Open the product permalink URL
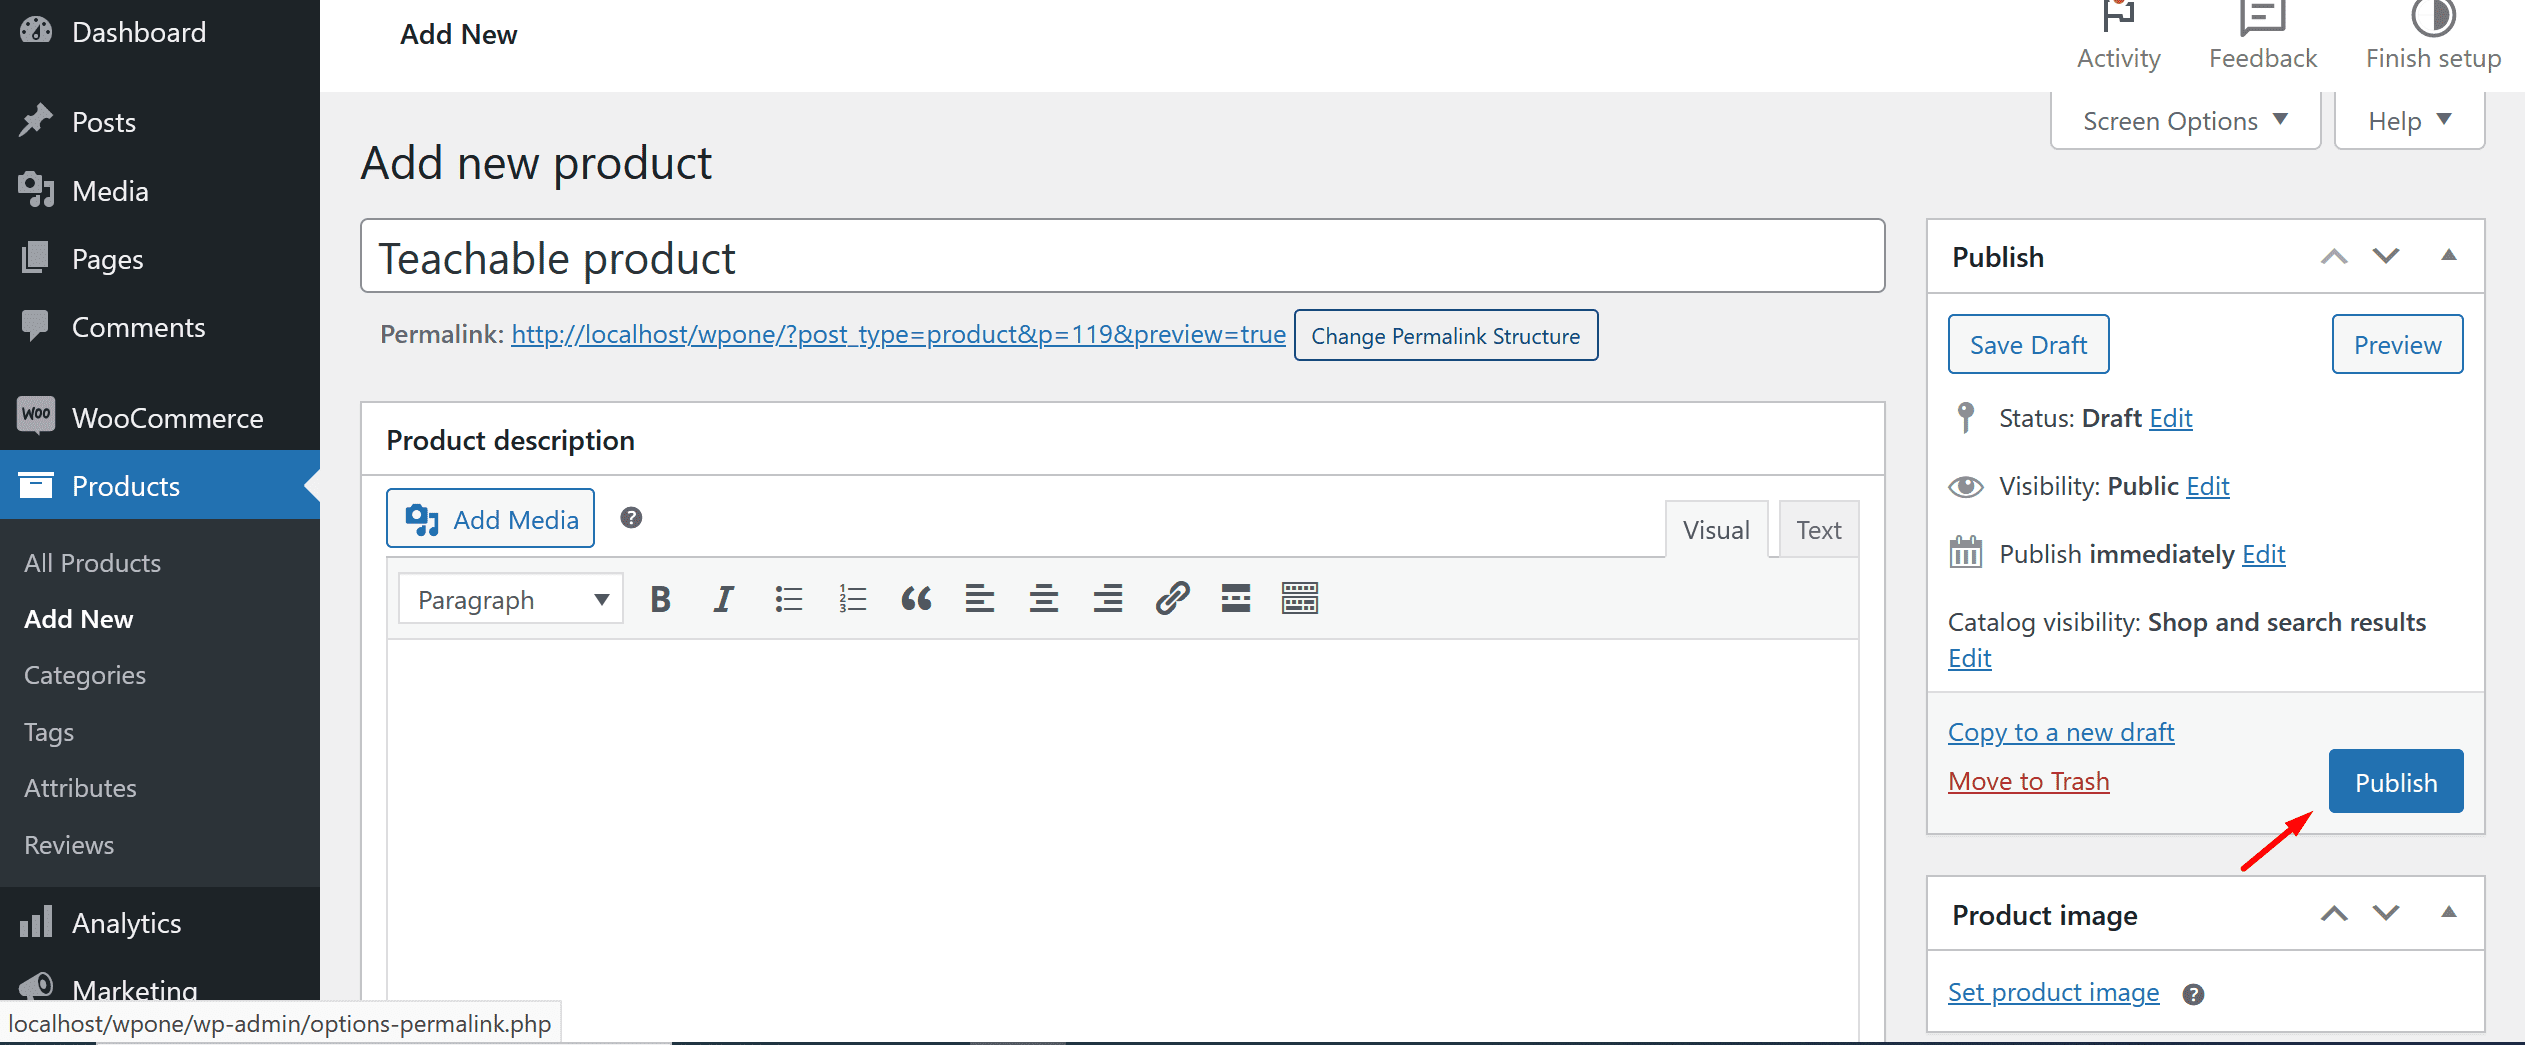This screenshot has height=1045, width=2525. click(x=898, y=334)
